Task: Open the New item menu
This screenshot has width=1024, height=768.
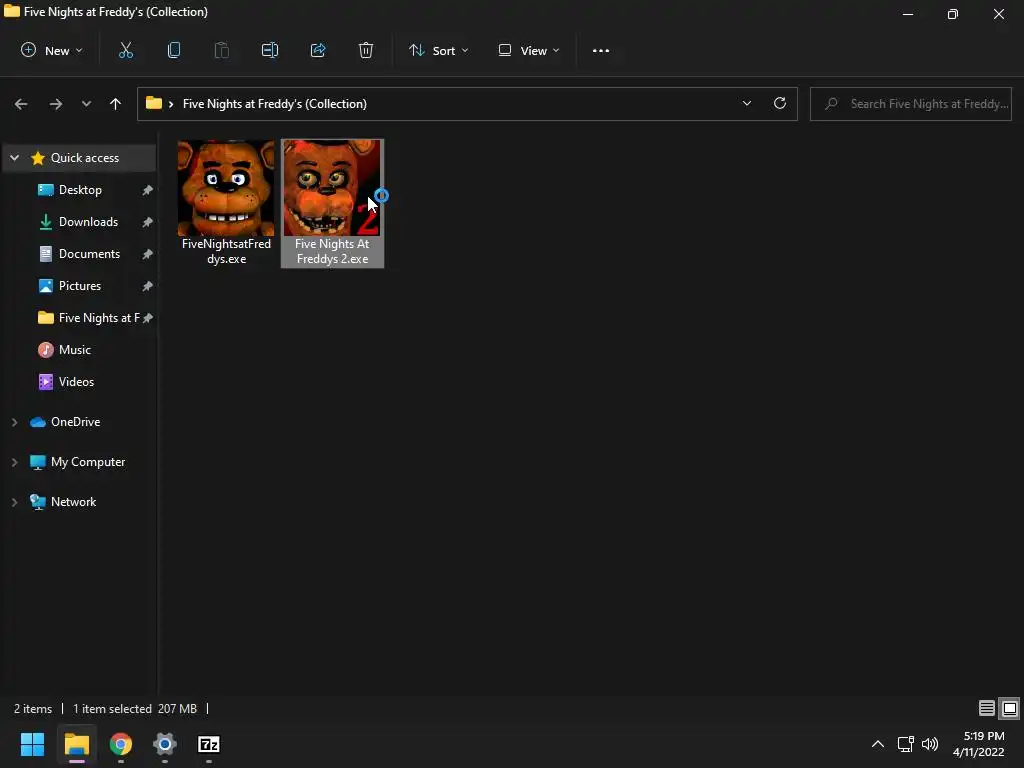Action: coord(52,50)
